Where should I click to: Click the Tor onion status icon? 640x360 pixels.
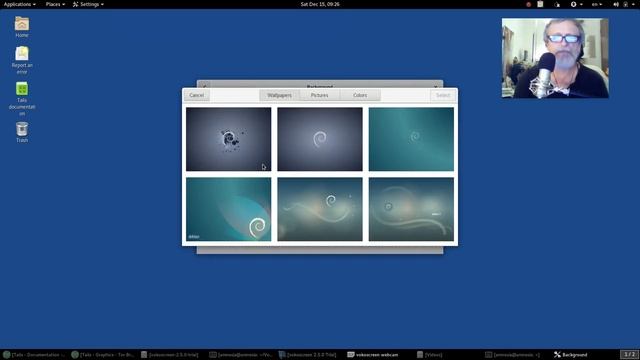557,4
